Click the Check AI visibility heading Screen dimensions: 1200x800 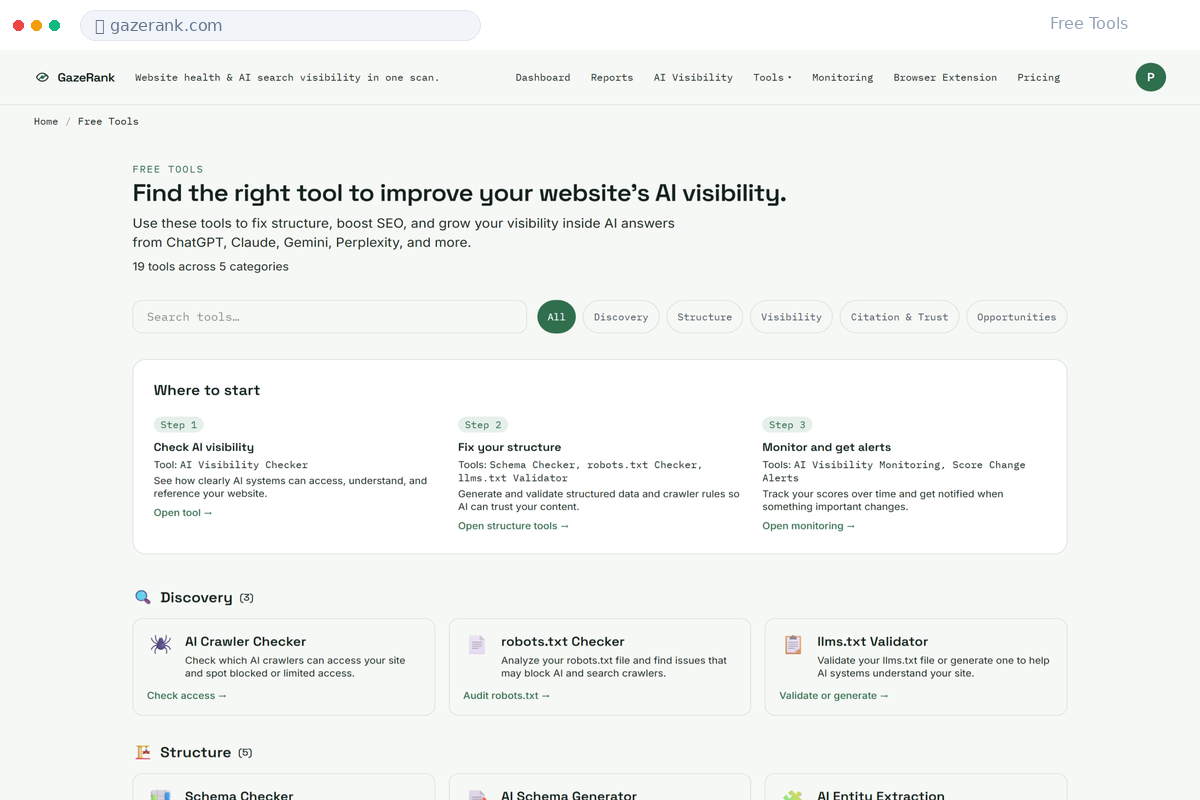click(204, 447)
